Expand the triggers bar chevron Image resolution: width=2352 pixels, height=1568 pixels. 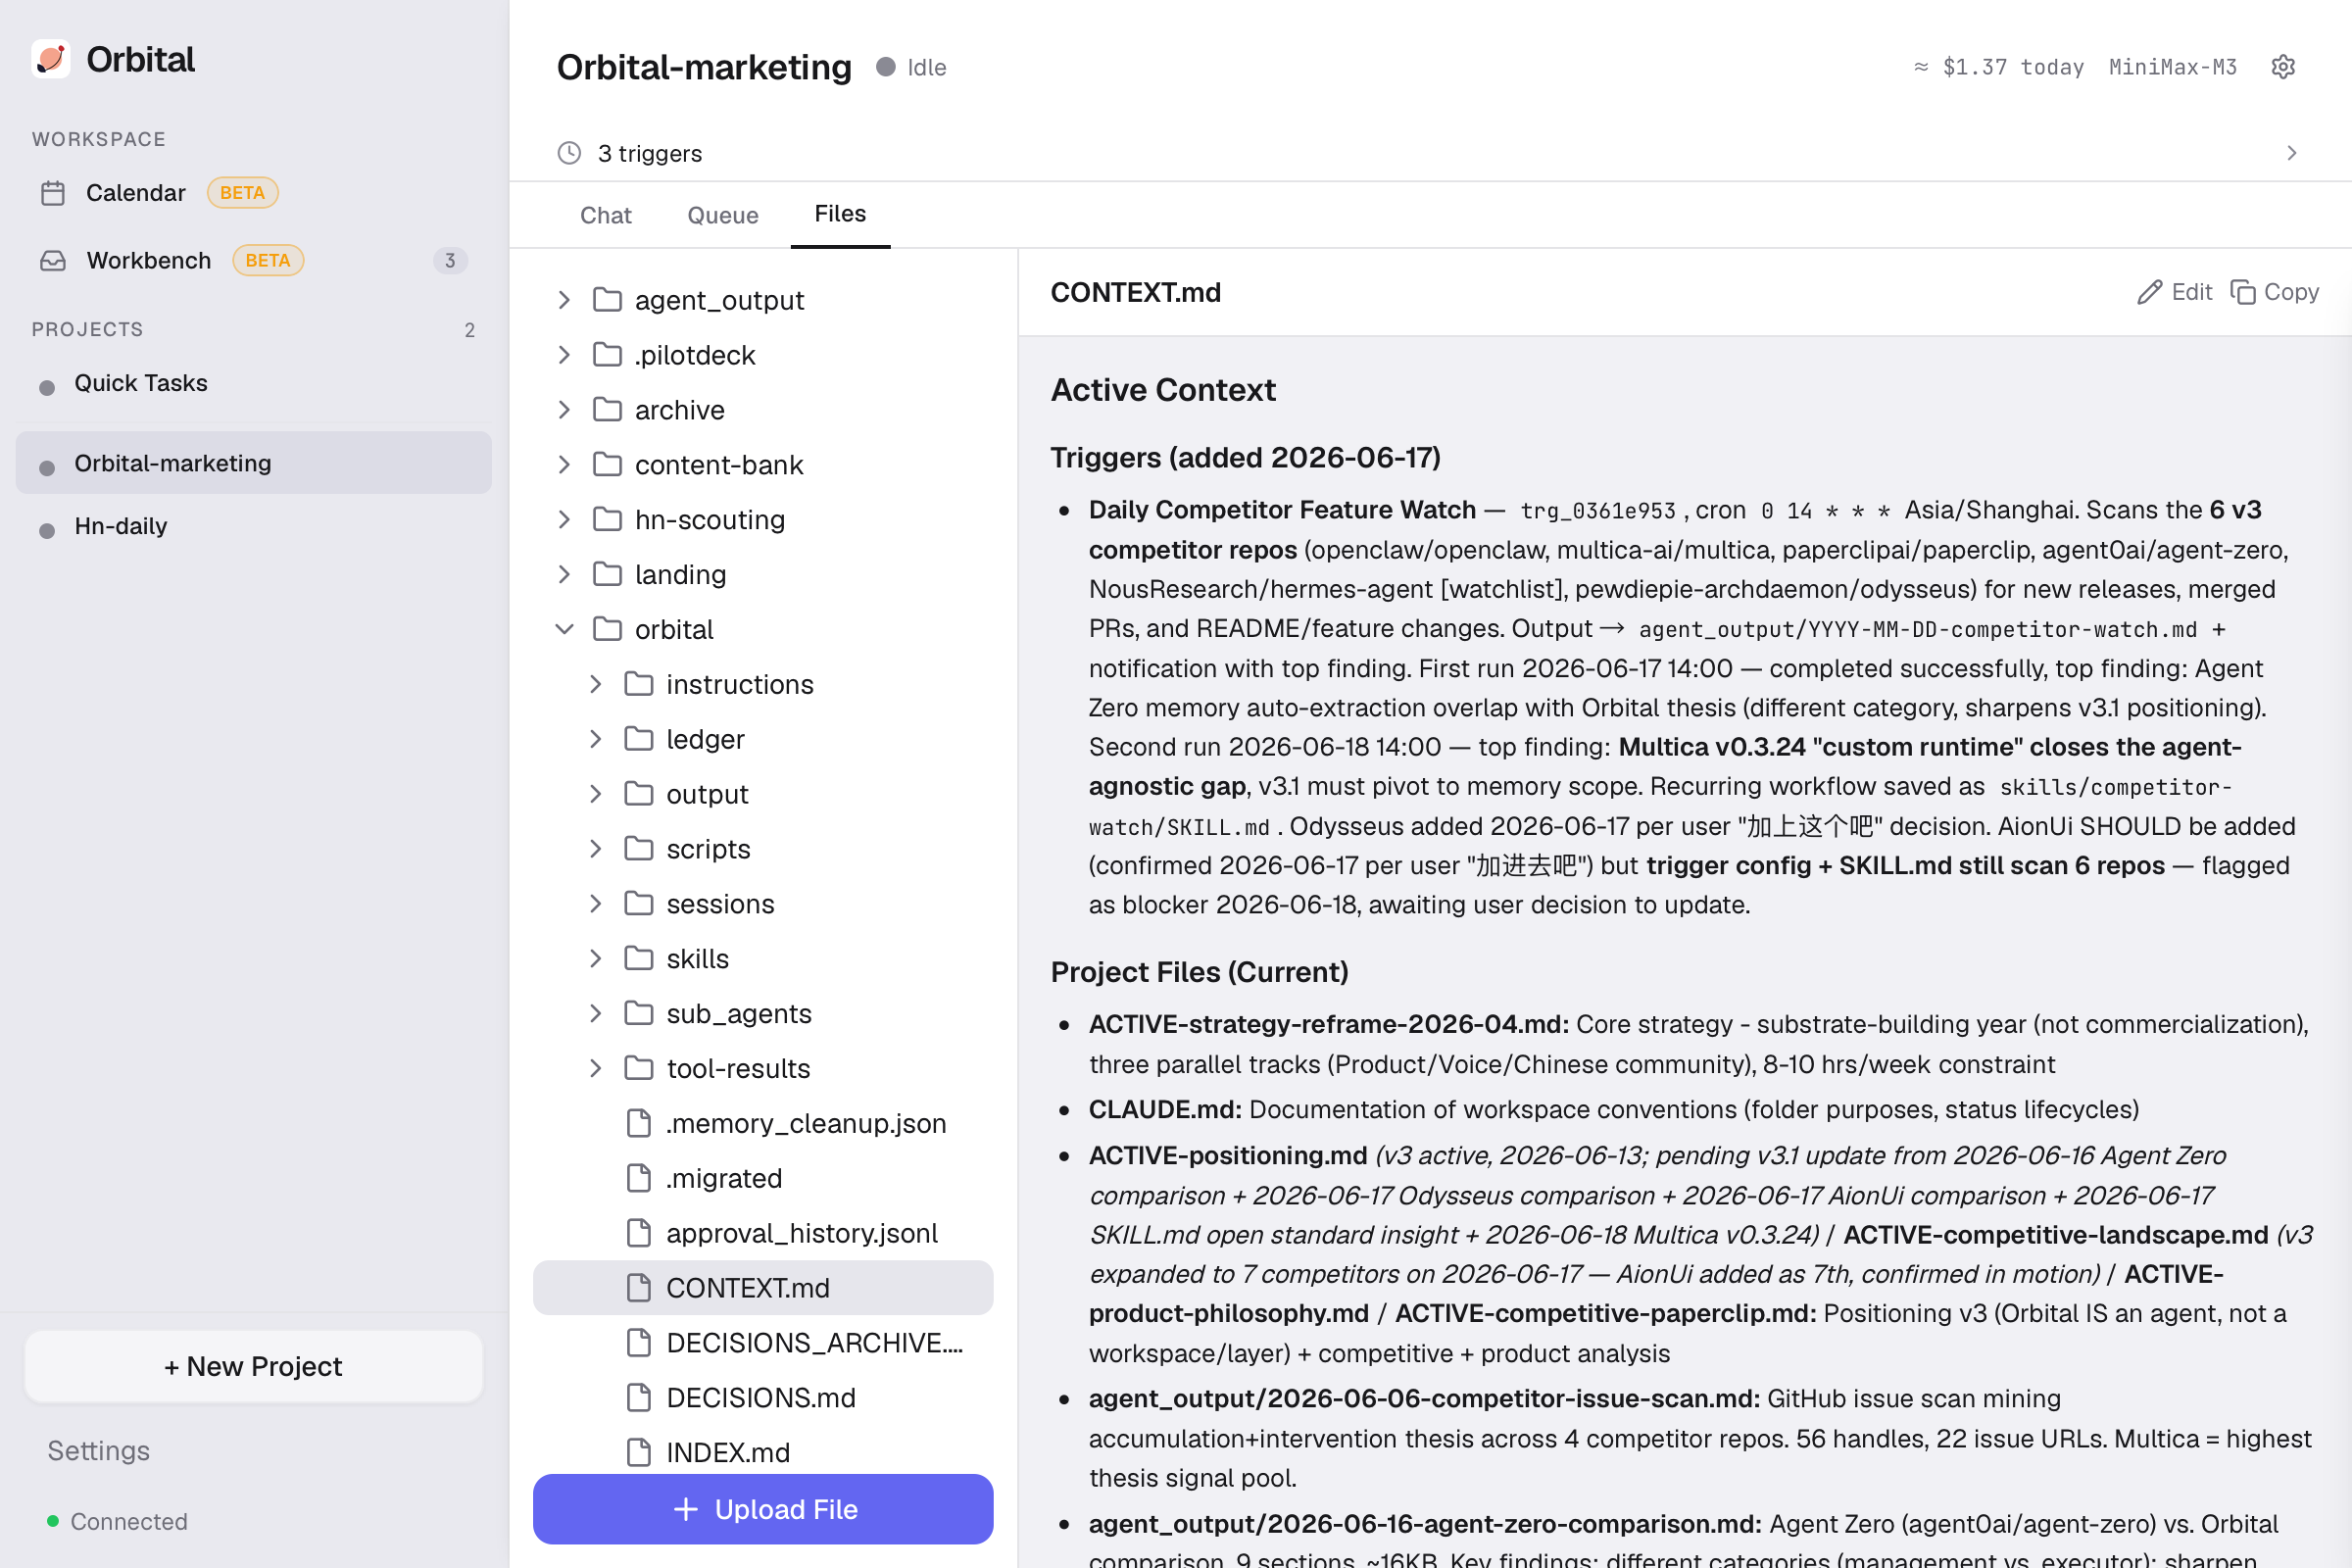(x=2292, y=153)
